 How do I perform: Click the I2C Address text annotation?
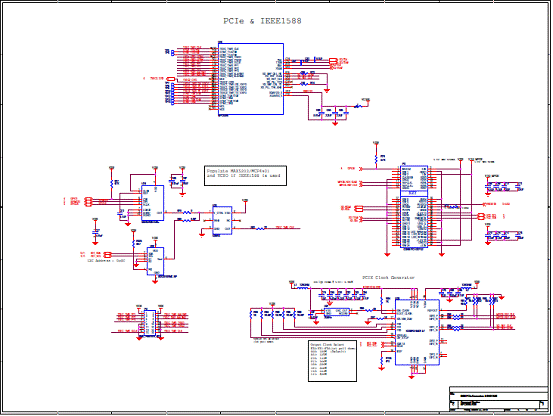point(106,261)
